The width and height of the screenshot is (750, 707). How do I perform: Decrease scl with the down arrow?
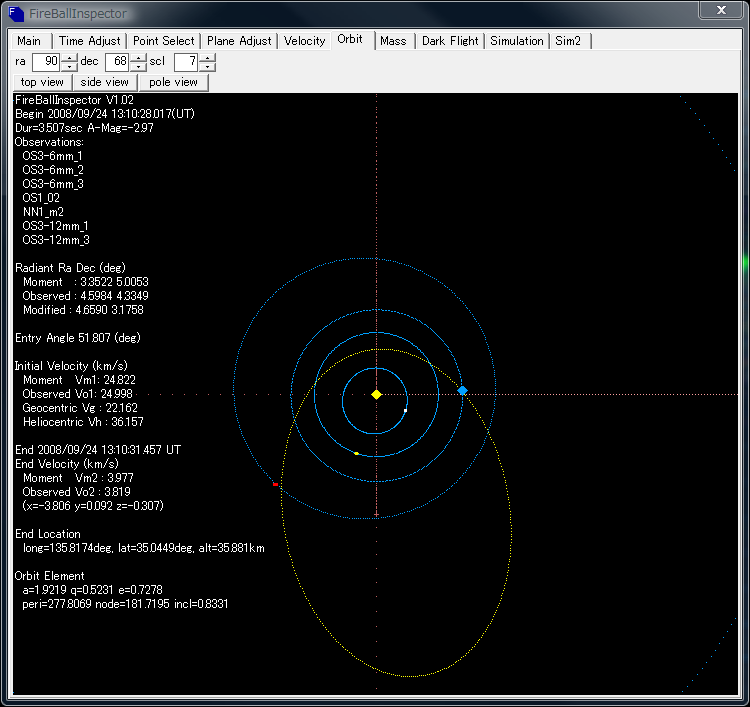coord(207,67)
